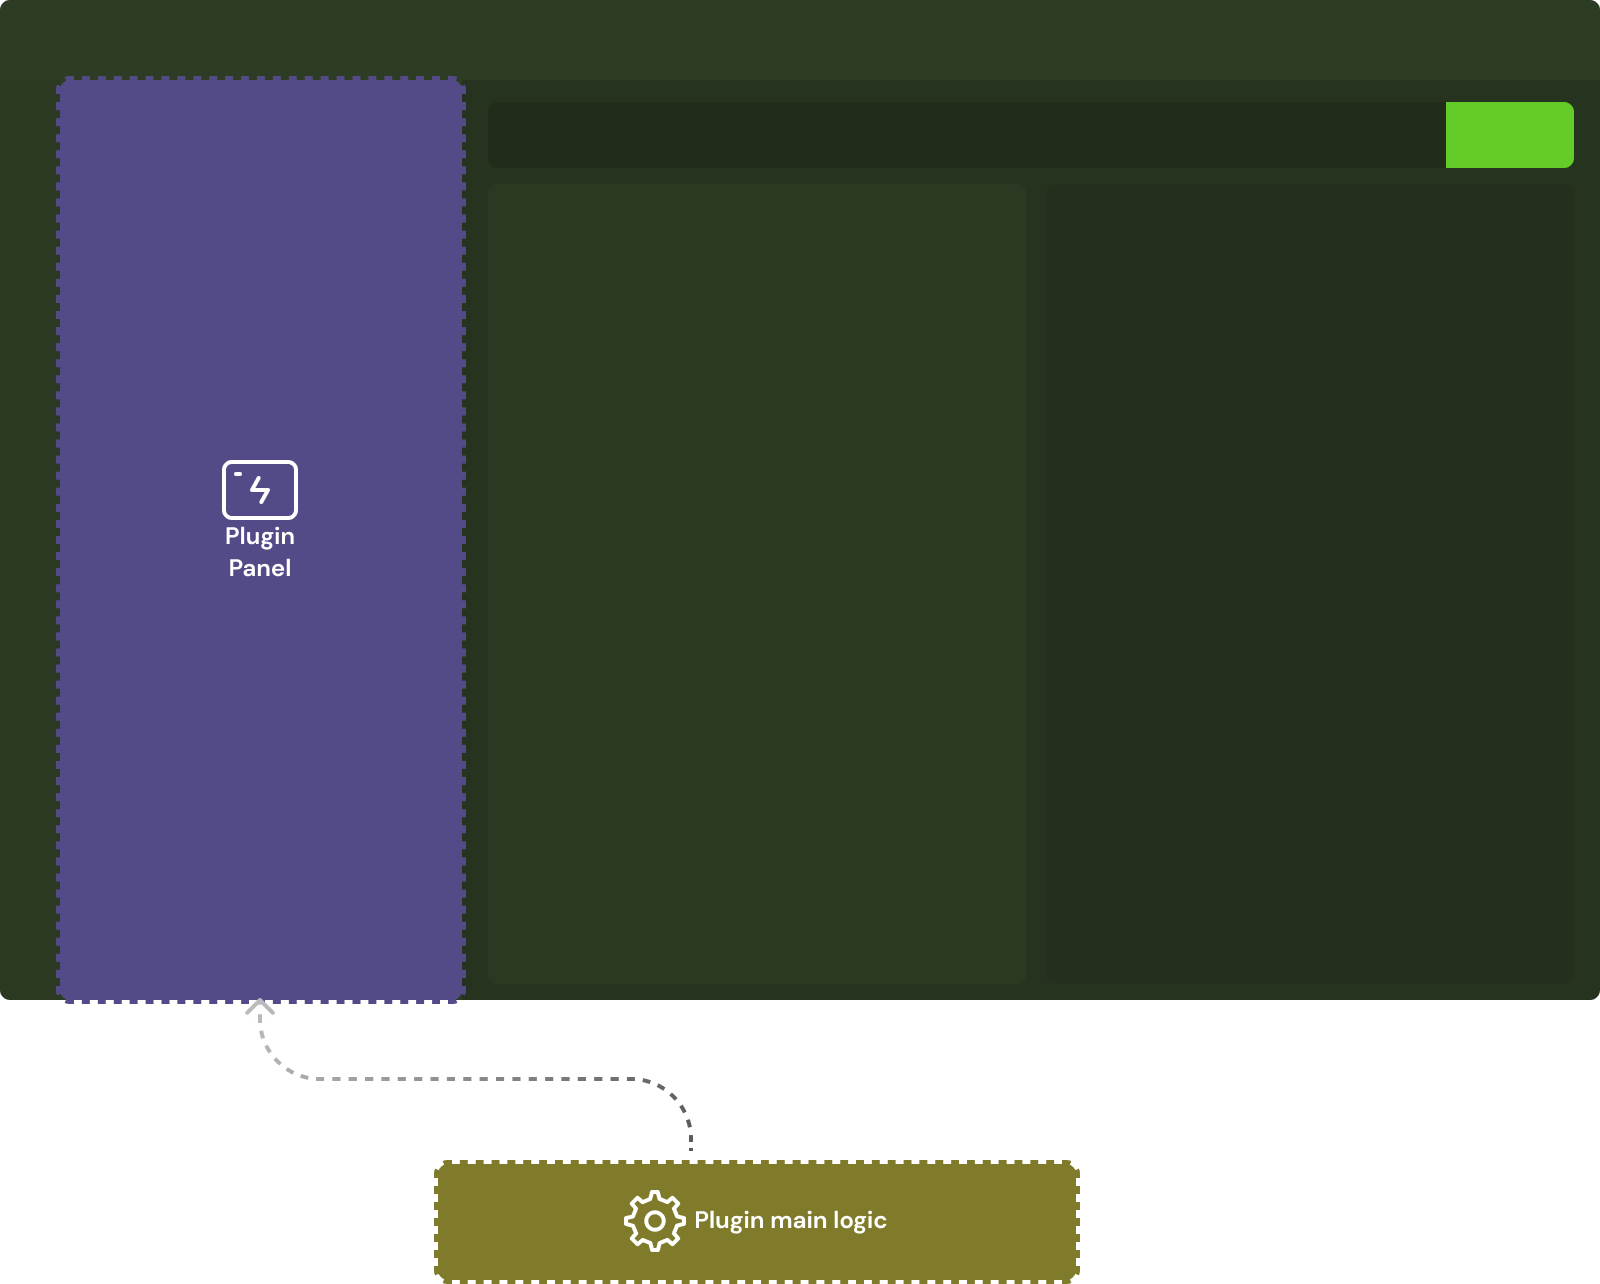Image resolution: width=1600 pixels, height=1284 pixels.
Task: Click the empty lower area of purple panel
Action: (260, 800)
